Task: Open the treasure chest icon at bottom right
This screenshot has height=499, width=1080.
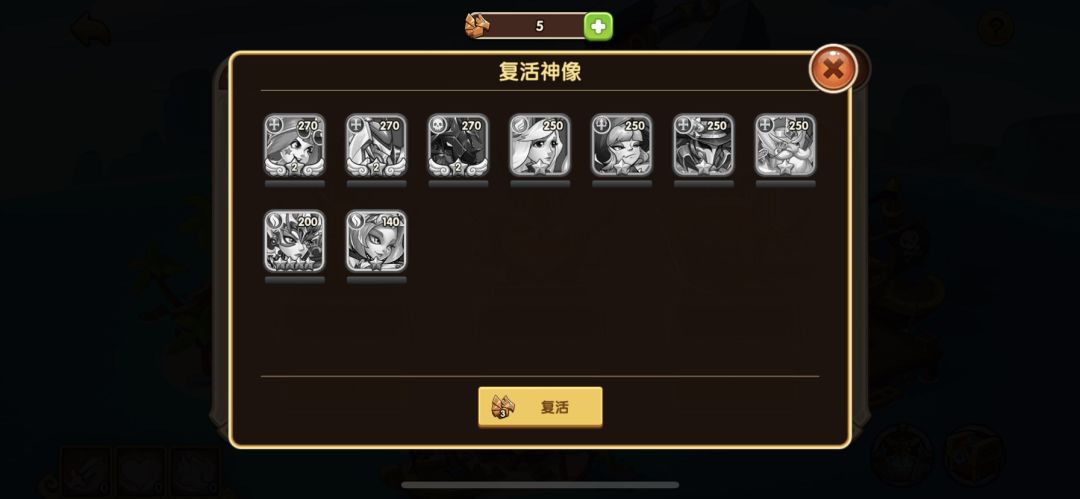Action: (975, 456)
